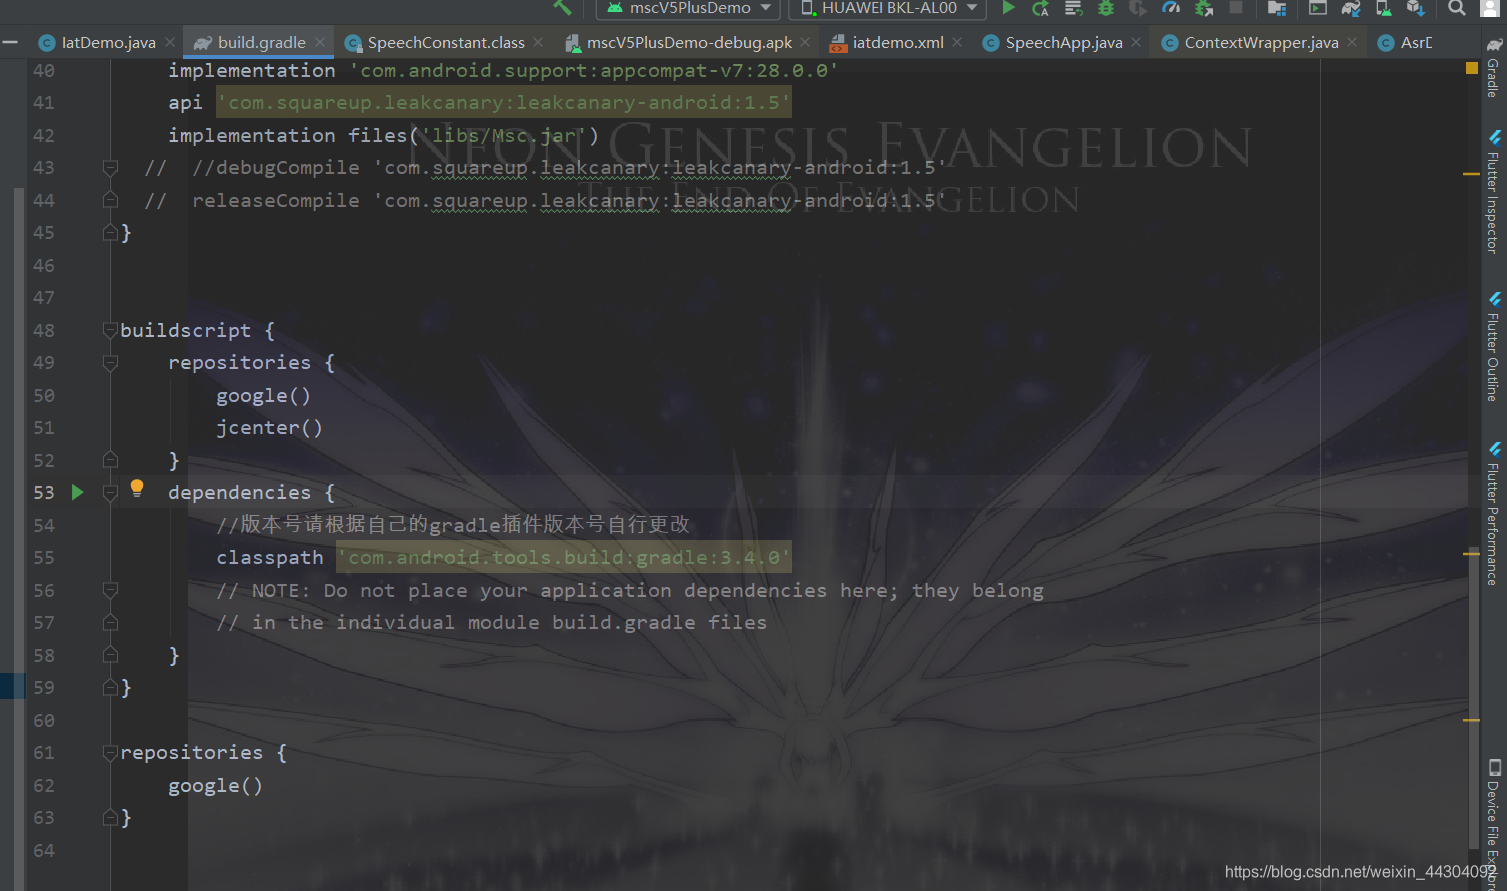Screen dimensions: 1507x891
Task: Click the Apply Code Changes icon
Action: click(1073, 8)
